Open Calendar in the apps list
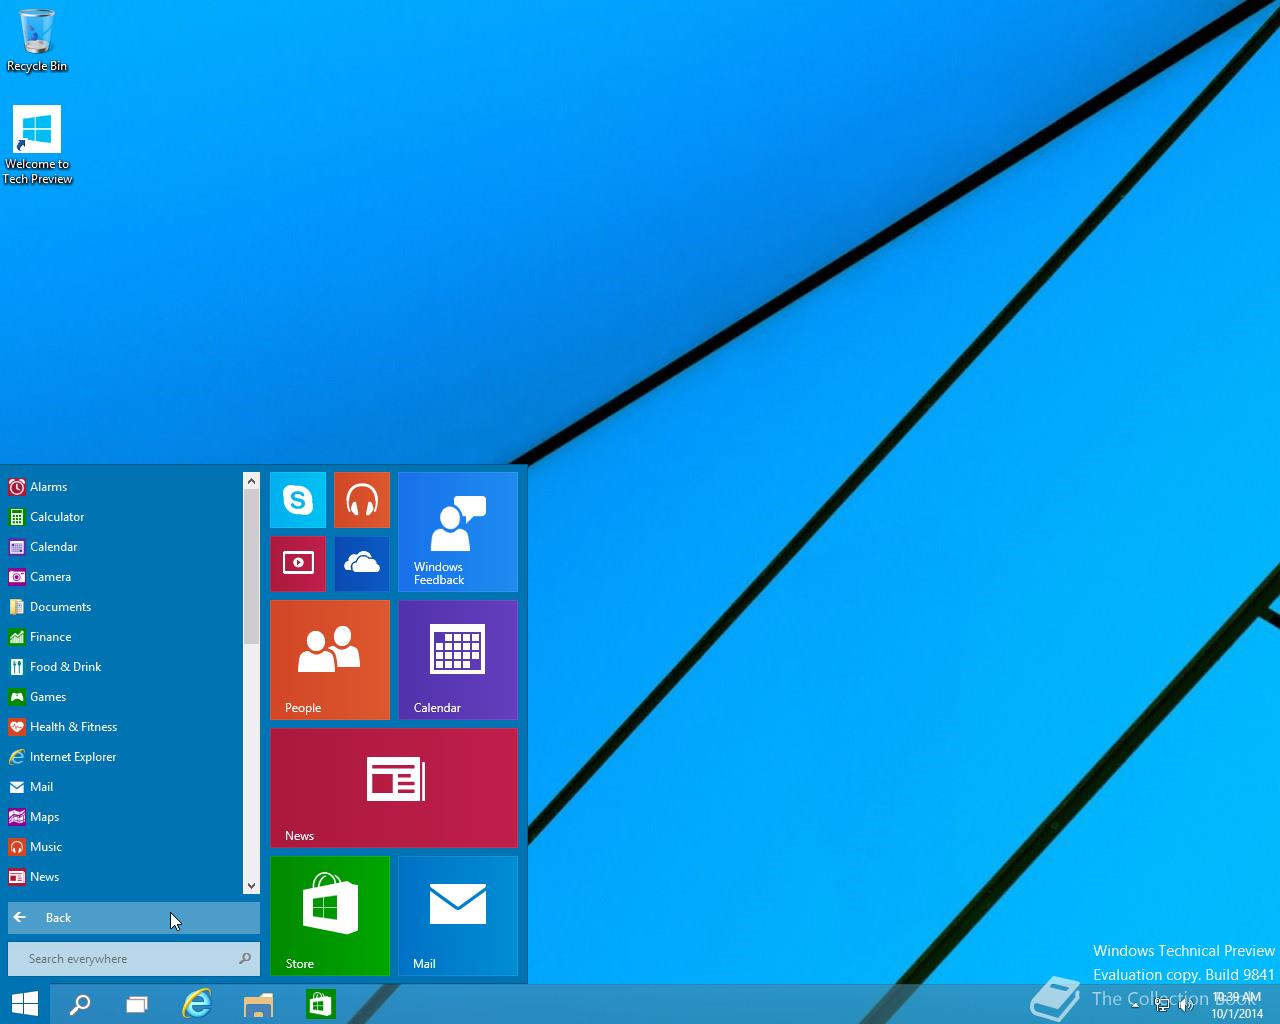1280x1024 pixels. click(123, 547)
